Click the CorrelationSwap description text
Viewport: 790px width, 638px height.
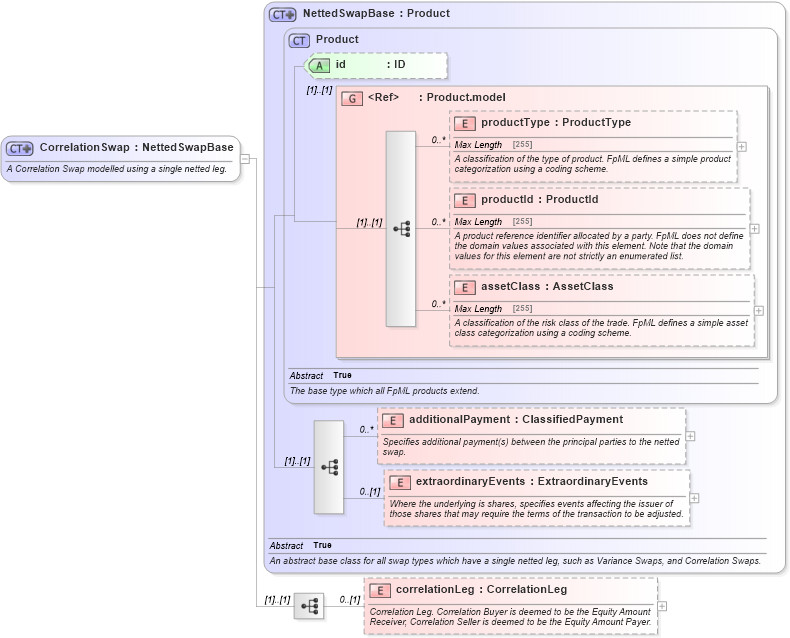point(116,169)
